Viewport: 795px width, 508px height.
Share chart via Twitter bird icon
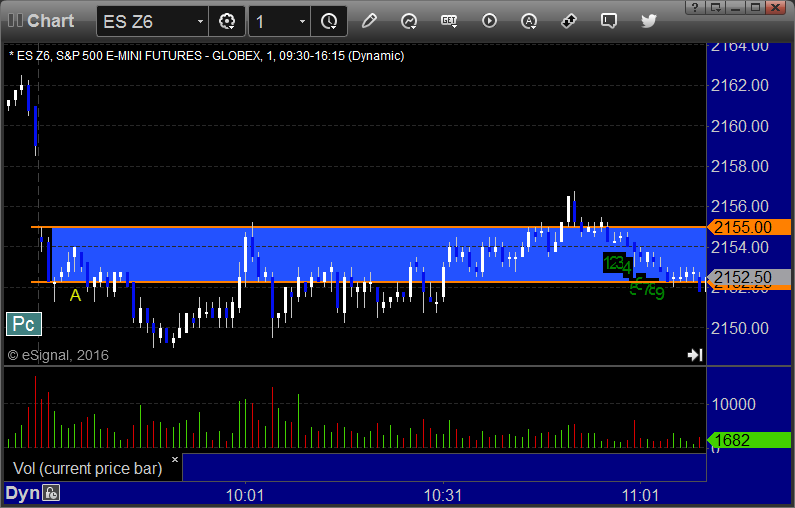(x=649, y=21)
